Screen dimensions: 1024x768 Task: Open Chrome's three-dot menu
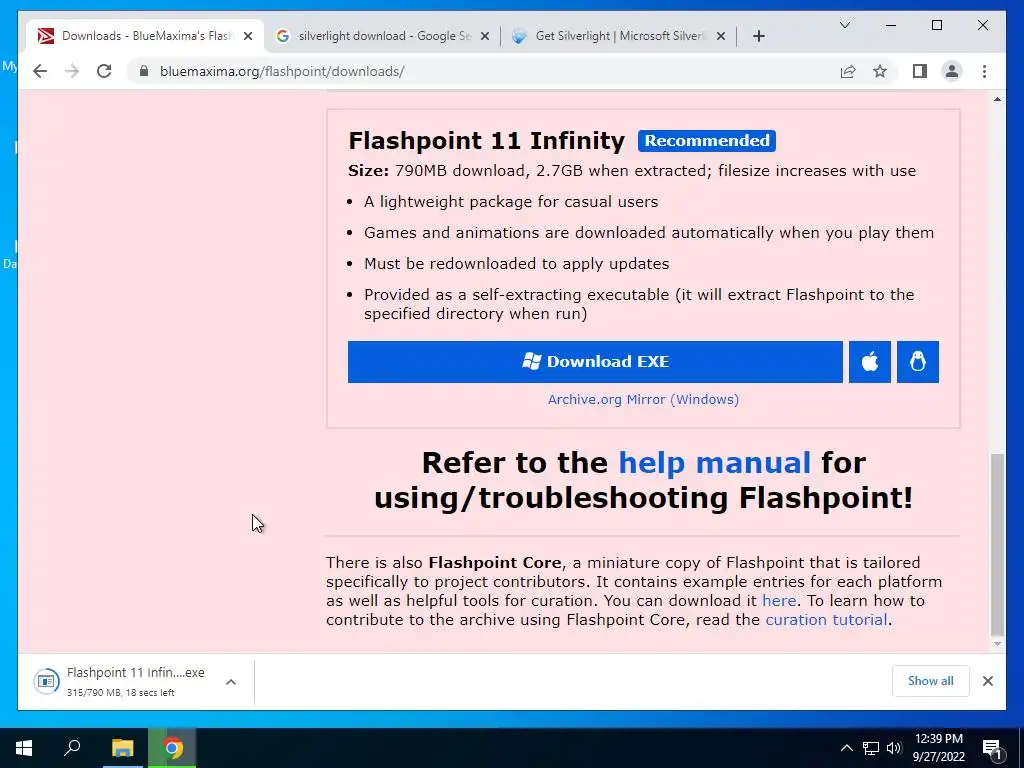click(984, 71)
